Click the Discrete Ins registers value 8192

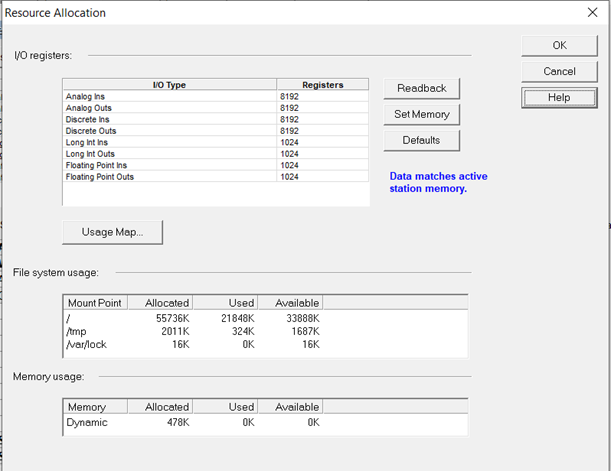click(289, 119)
